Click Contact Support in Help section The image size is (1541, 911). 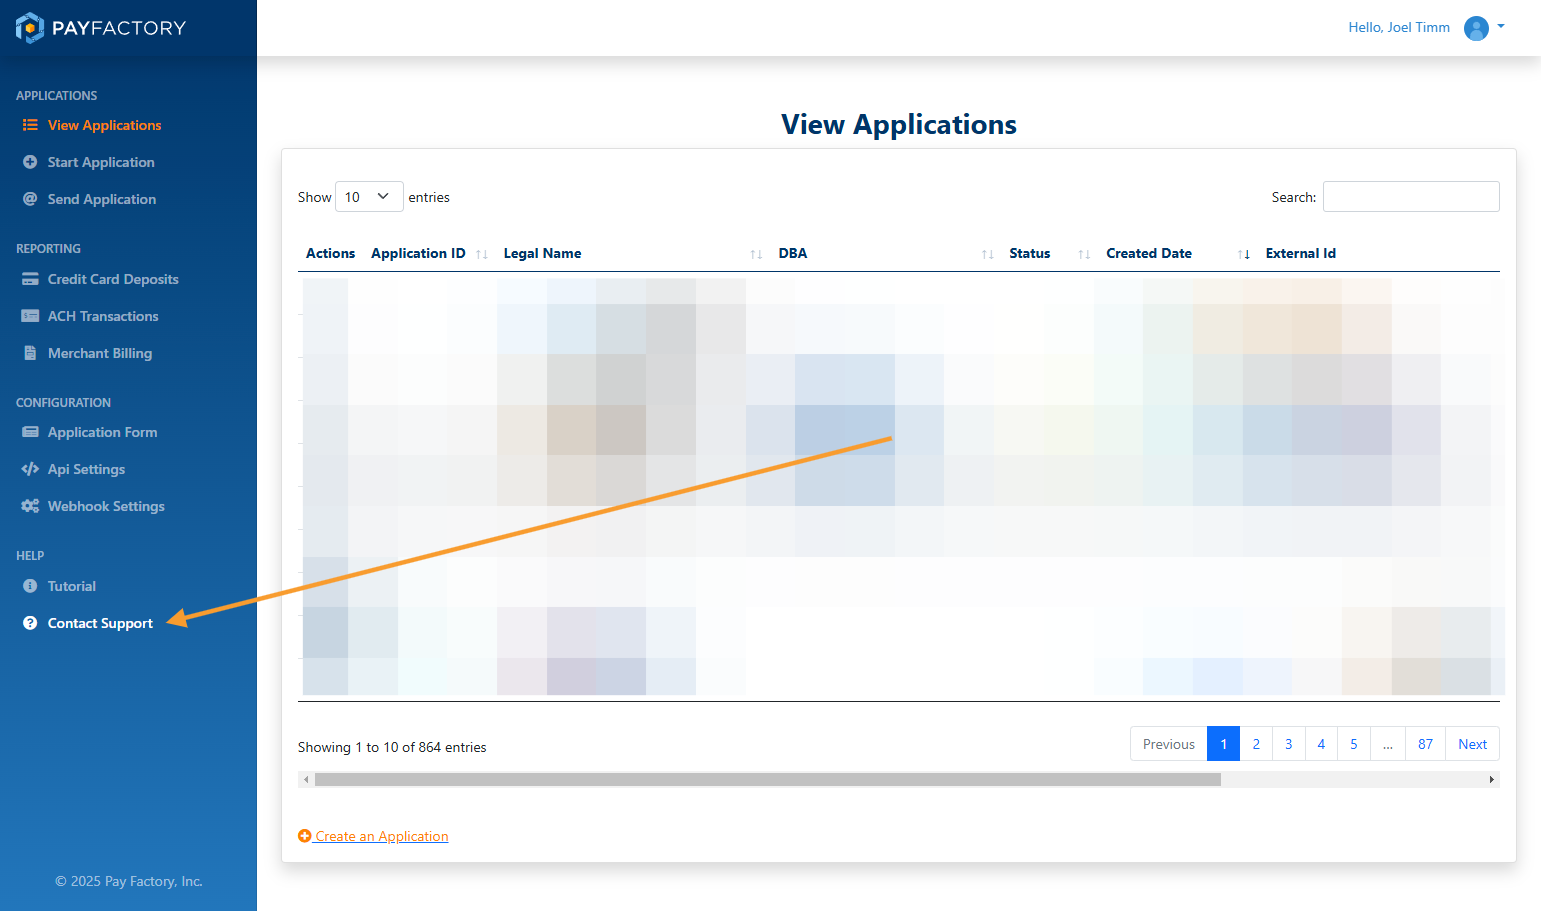point(100,623)
